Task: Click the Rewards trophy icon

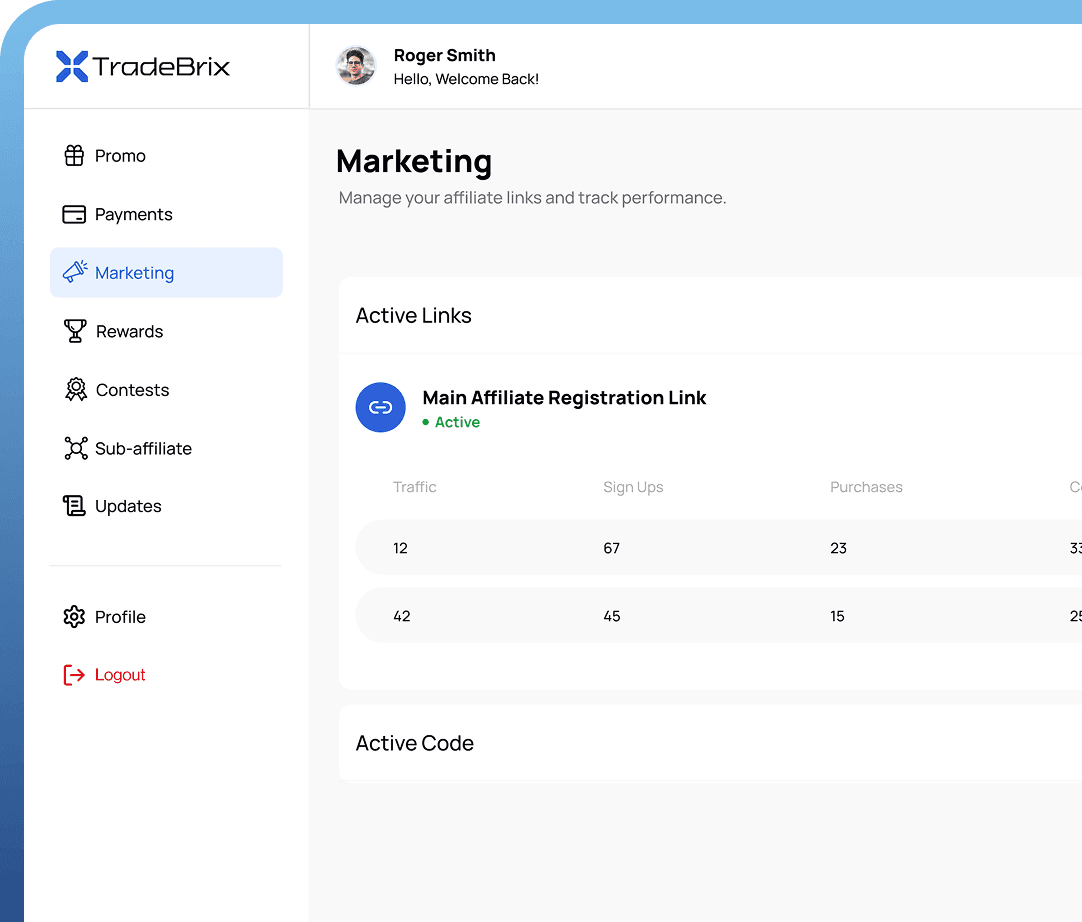Action: tap(75, 331)
